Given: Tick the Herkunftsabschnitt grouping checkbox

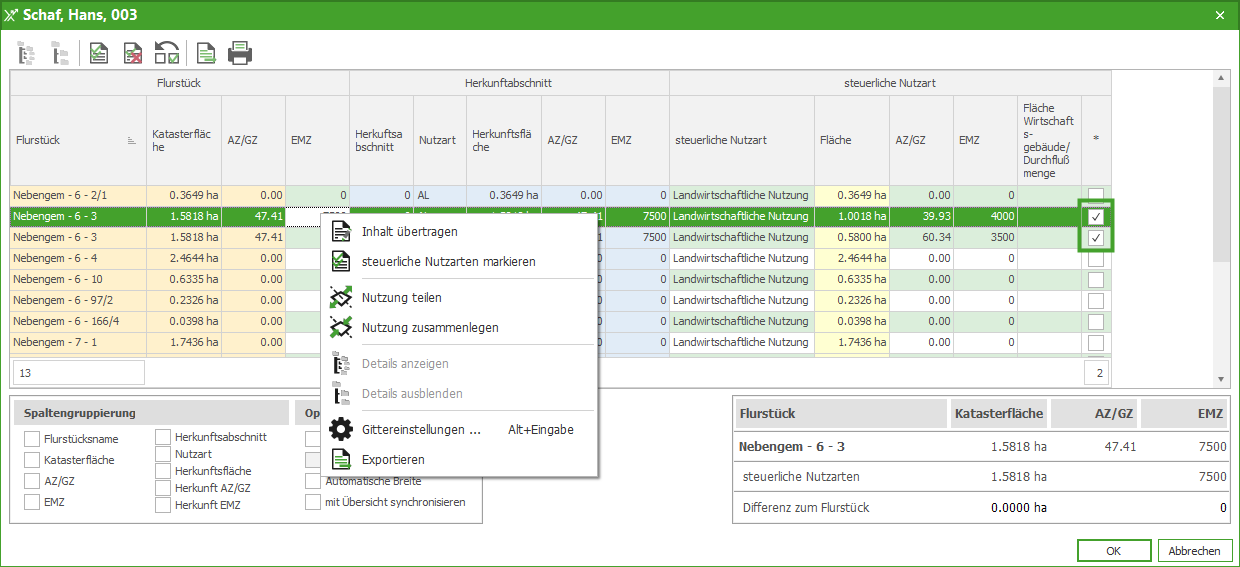Looking at the screenshot, I should 163,437.
